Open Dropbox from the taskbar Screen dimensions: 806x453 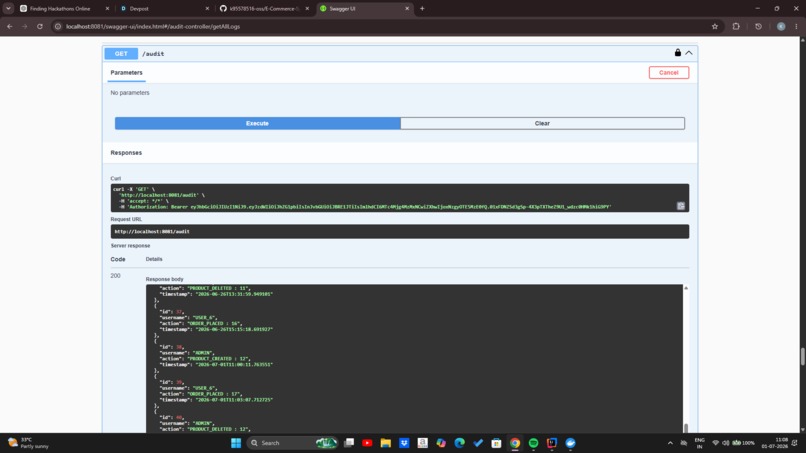click(404, 443)
